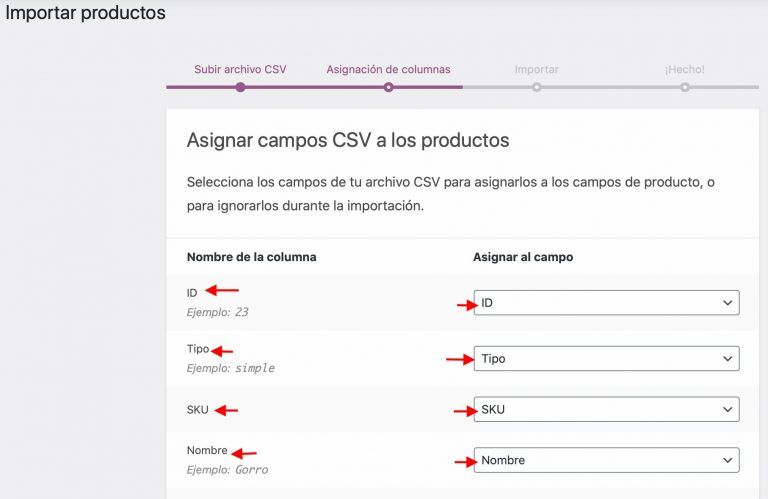Click the Importar step dot
Image resolution: width=768 pixels, height=499 pixels.
pos(537,88)
